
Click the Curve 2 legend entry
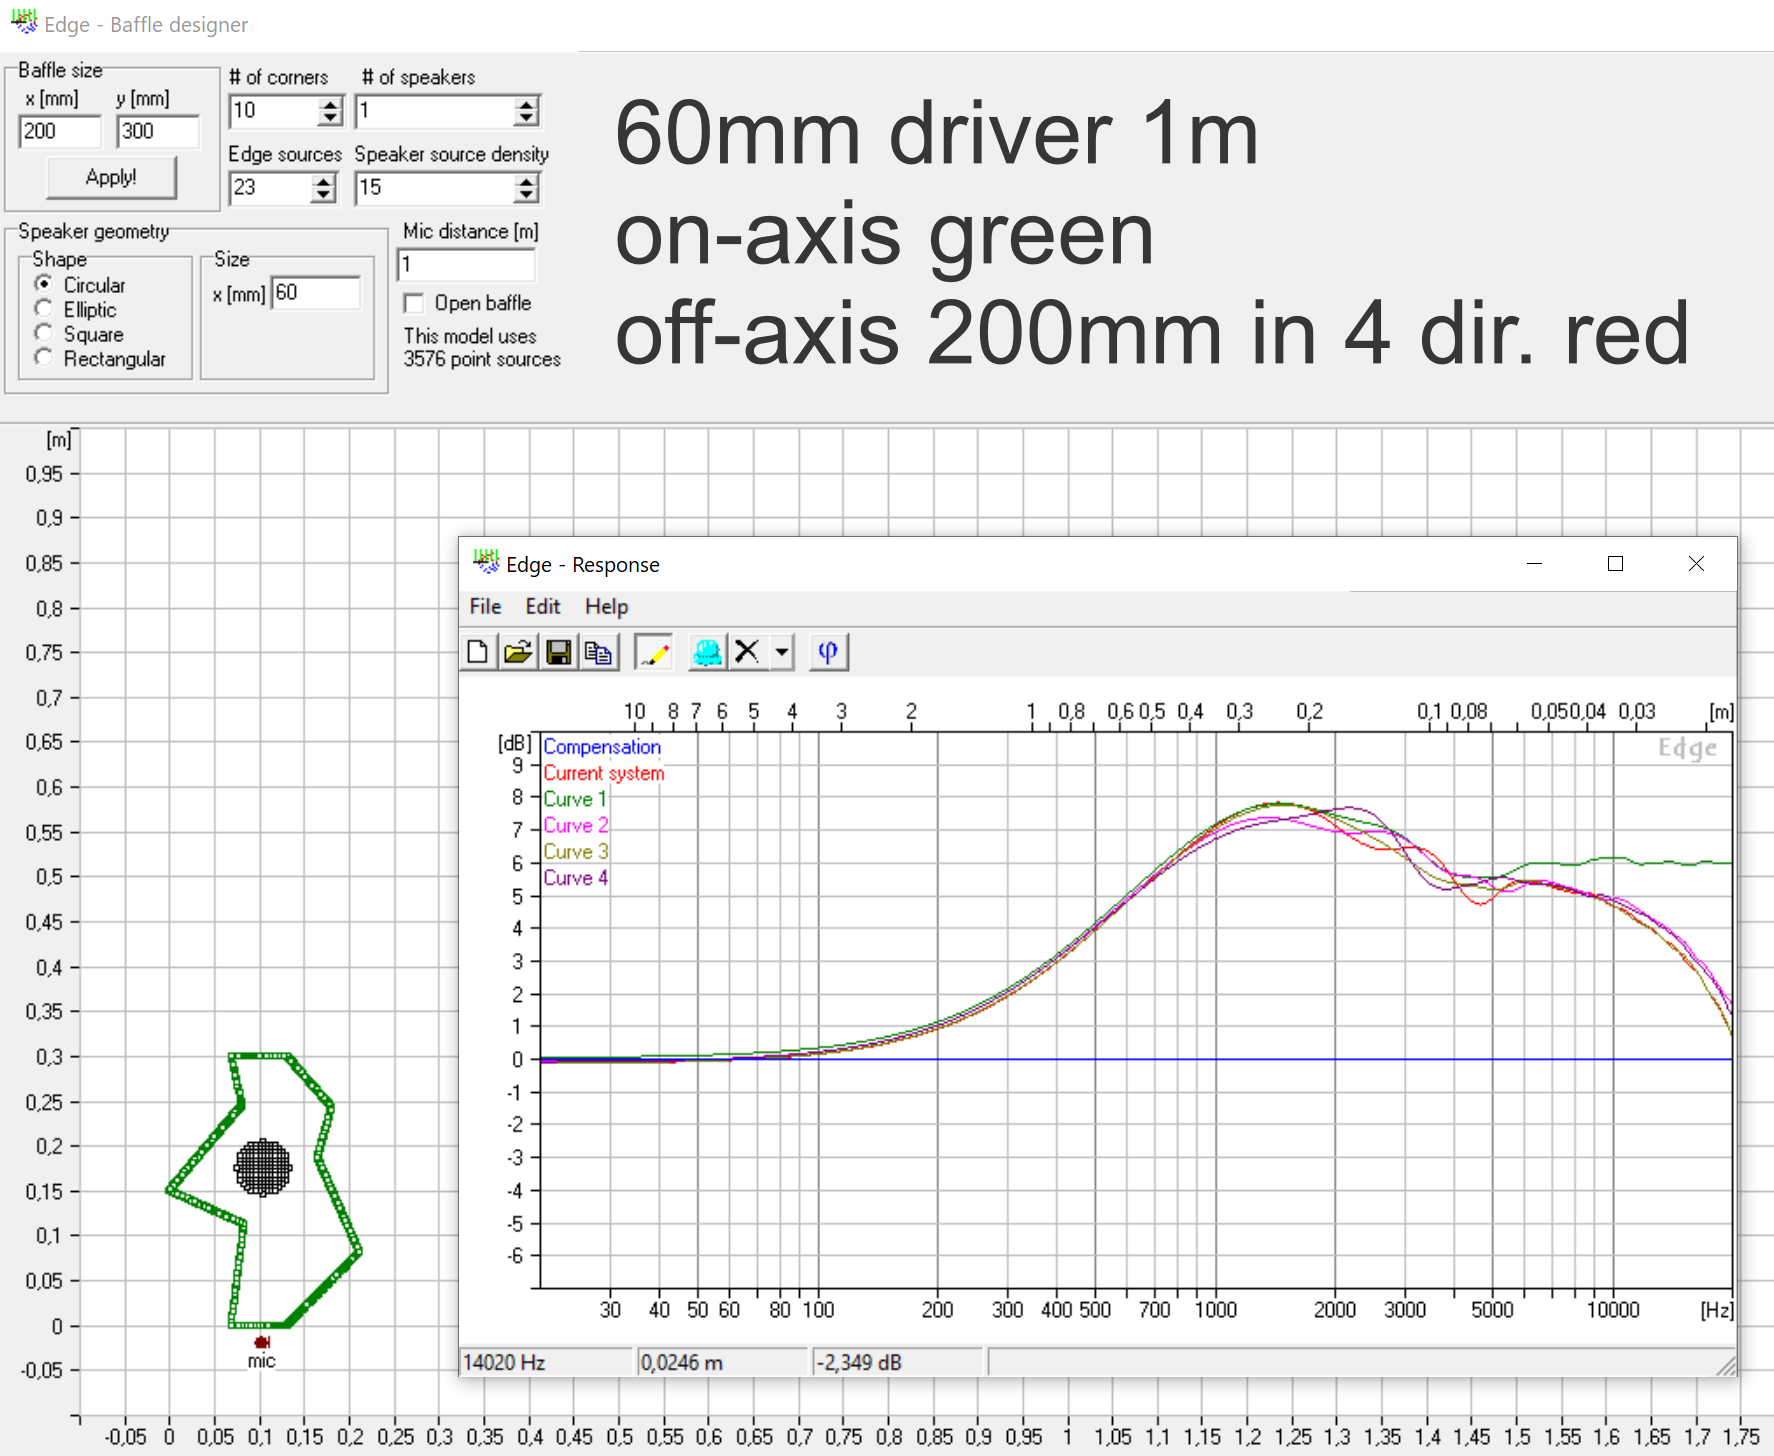(576, 825)
